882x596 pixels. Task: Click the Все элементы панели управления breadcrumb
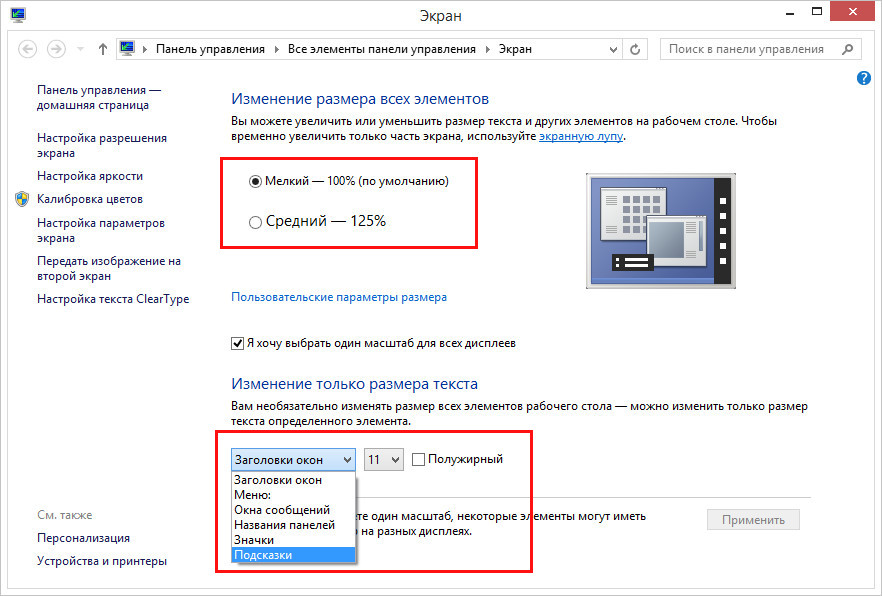pos(382,49)
